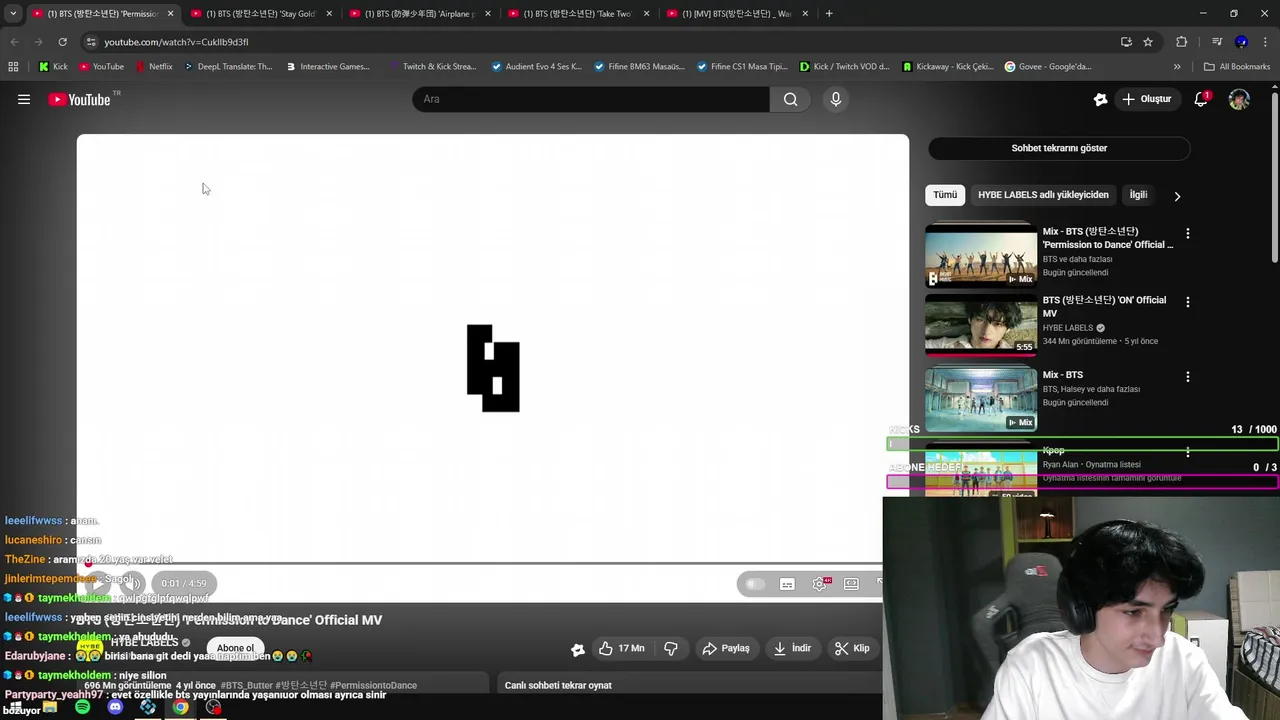Subscribe with the 'Abone ol' button

coord(236,648)
